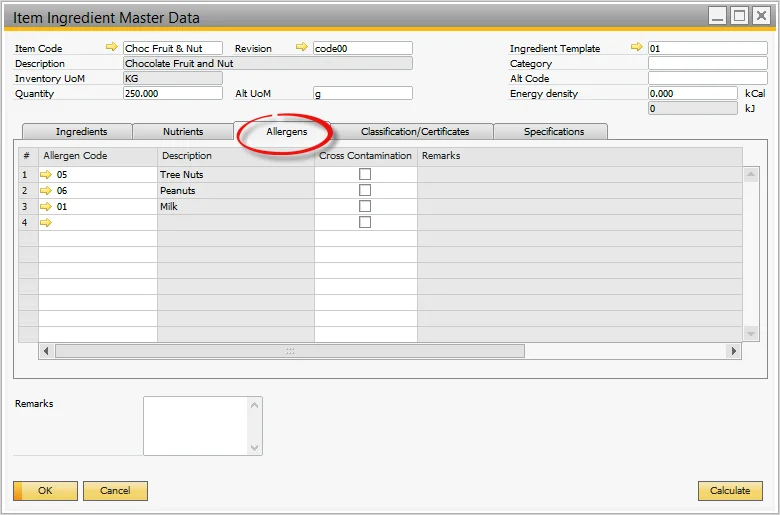This screenshot has height=515, width=780.
Task: Click the Ingredient Template field
Action: [708, 48]
